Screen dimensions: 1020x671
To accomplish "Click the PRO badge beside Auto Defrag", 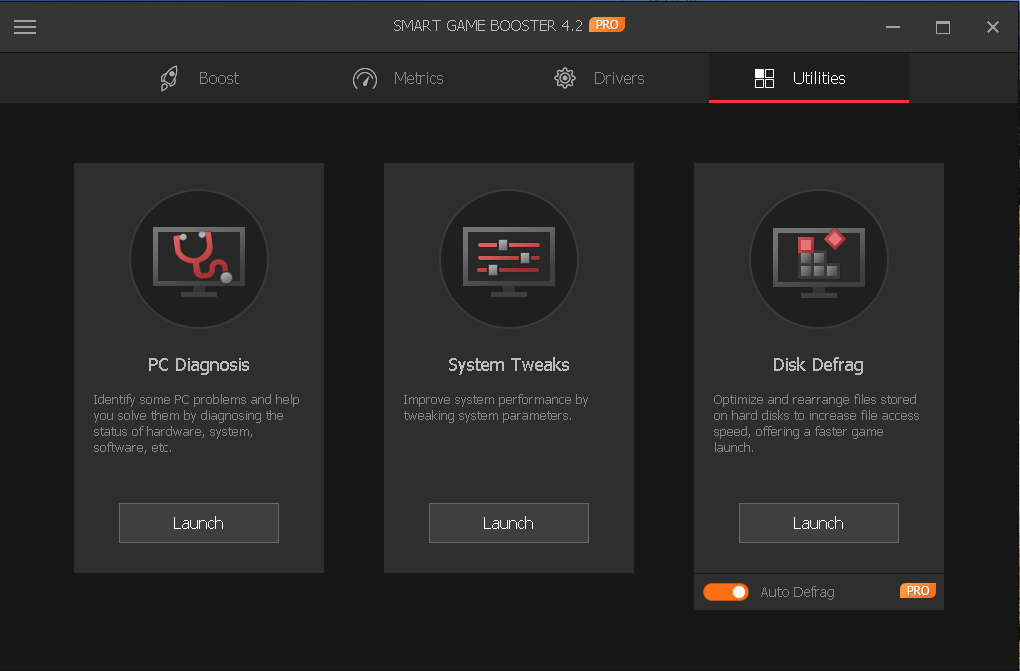I will [918, 590].
